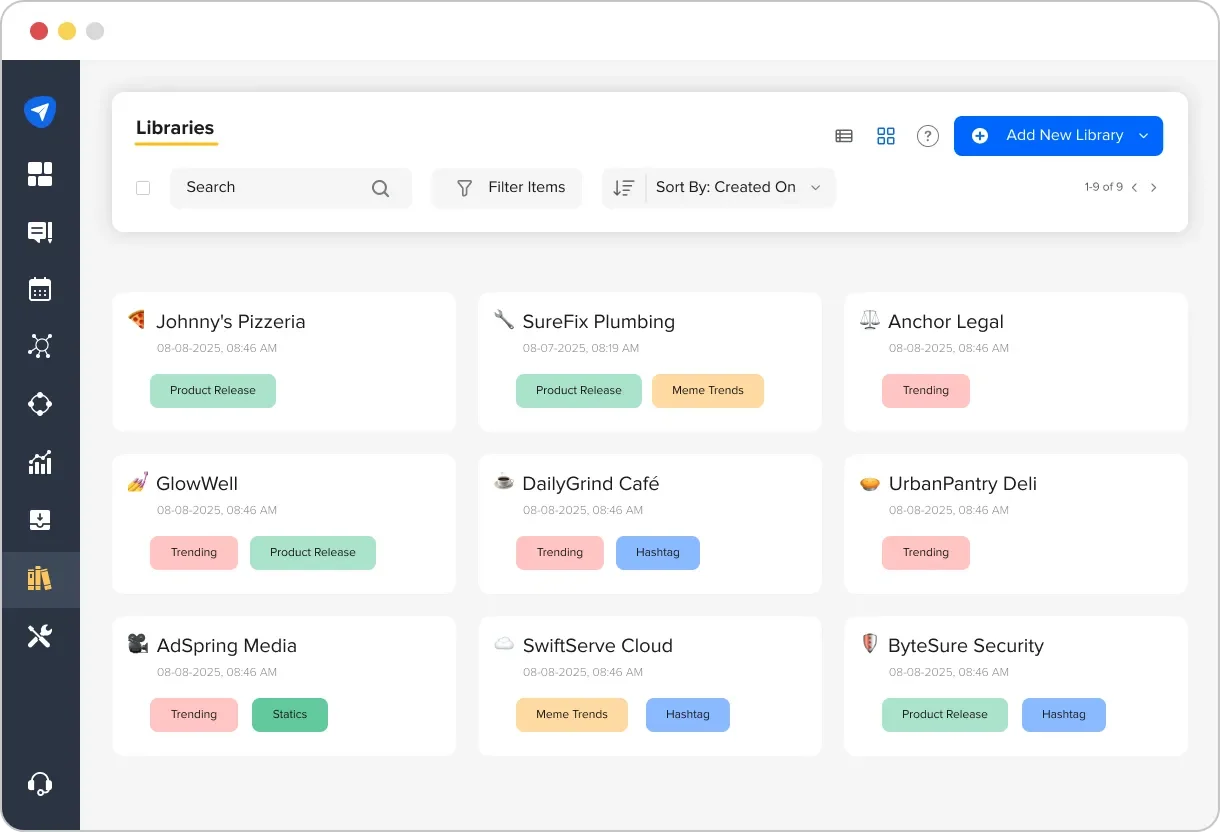Switch to grid view layout
Viewport: 1220px width, 832px height.
pos(886,135)
